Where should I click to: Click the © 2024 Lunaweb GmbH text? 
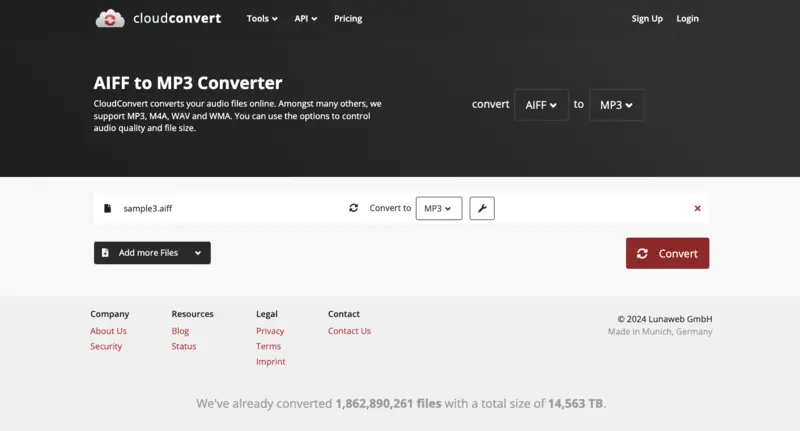[x=665, y=319]
